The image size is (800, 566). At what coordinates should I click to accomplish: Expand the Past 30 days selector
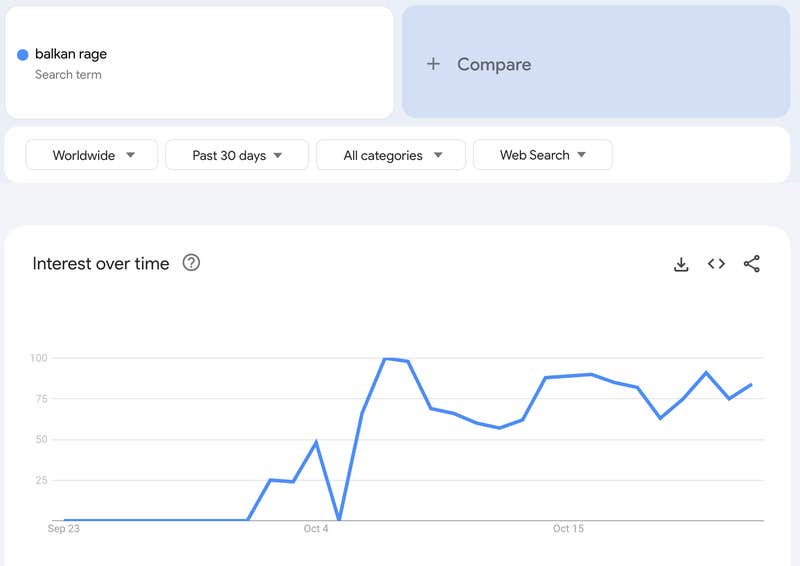tap(237, 155)
